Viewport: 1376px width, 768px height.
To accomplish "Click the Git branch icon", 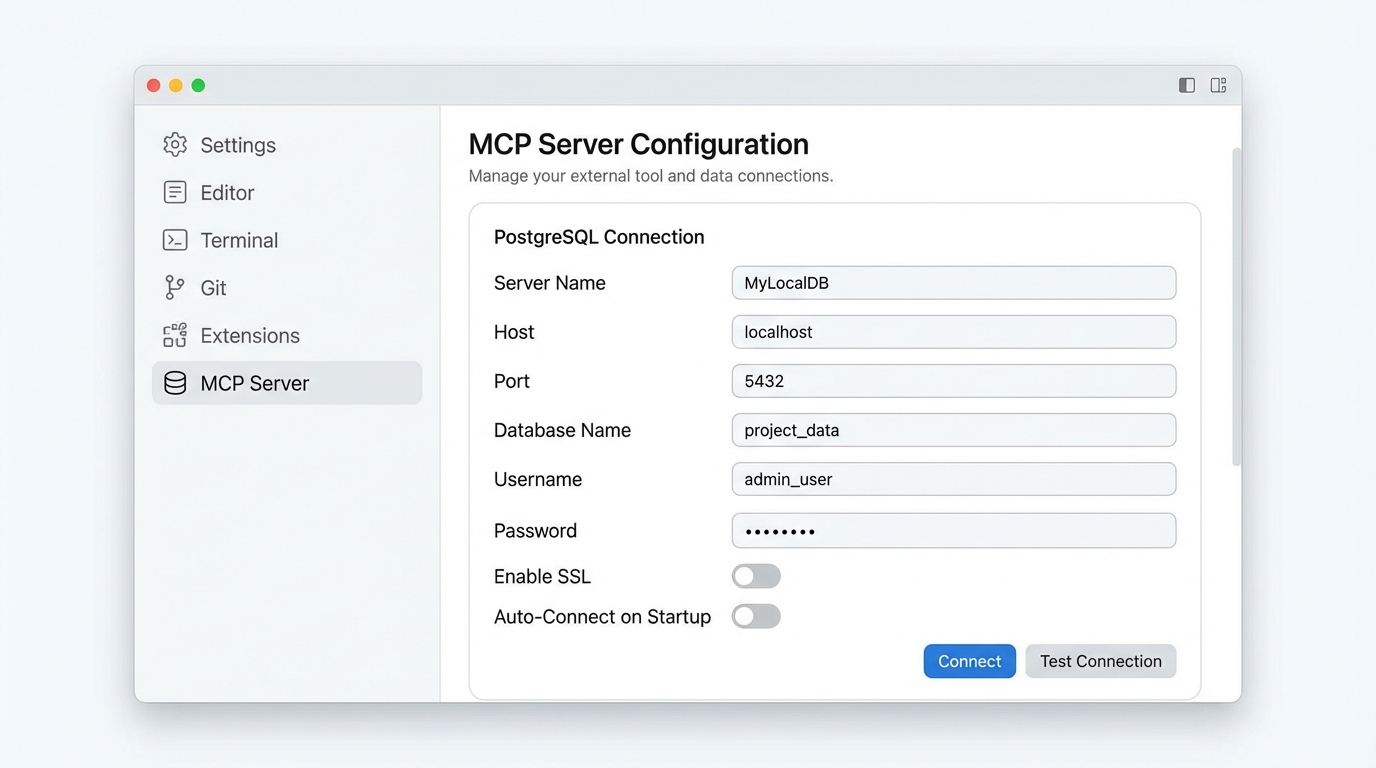I will 174,287.
